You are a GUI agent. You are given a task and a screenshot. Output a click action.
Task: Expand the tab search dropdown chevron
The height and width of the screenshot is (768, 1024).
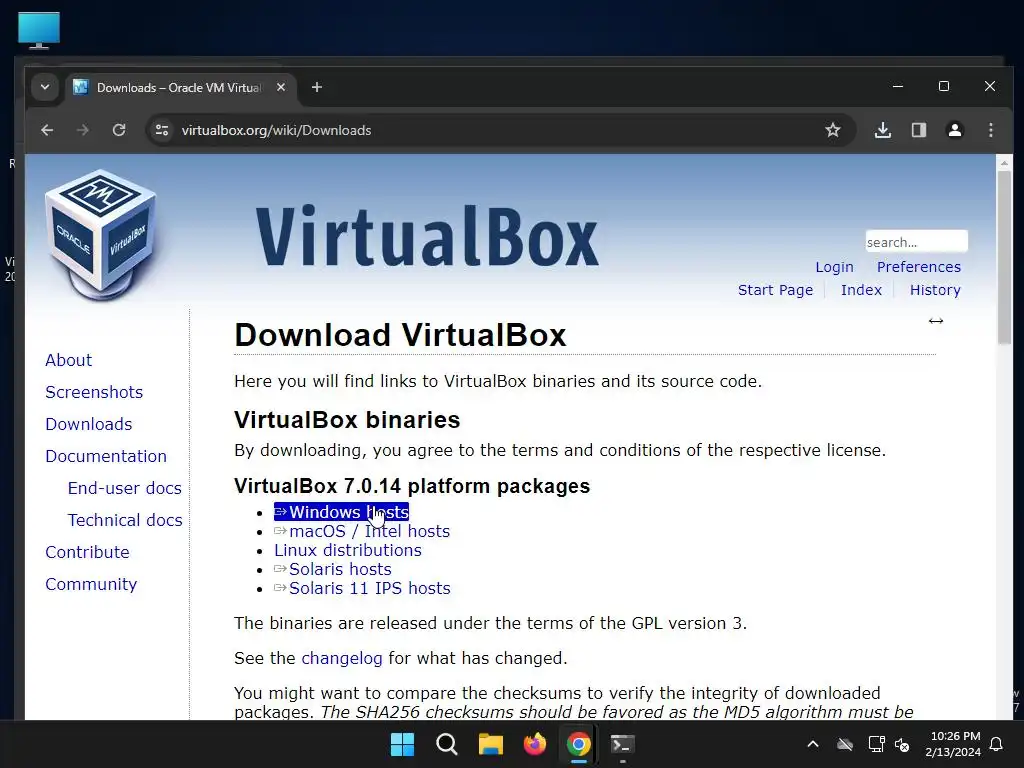click(45, 87)
